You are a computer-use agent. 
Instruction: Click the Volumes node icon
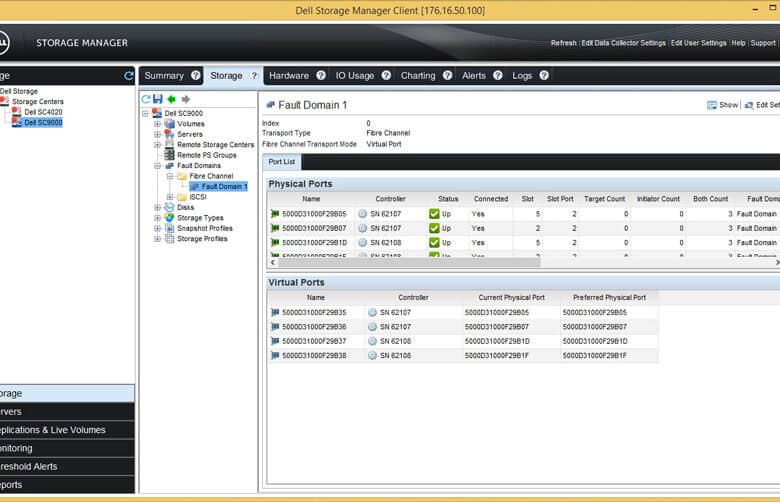coord(170,123)
